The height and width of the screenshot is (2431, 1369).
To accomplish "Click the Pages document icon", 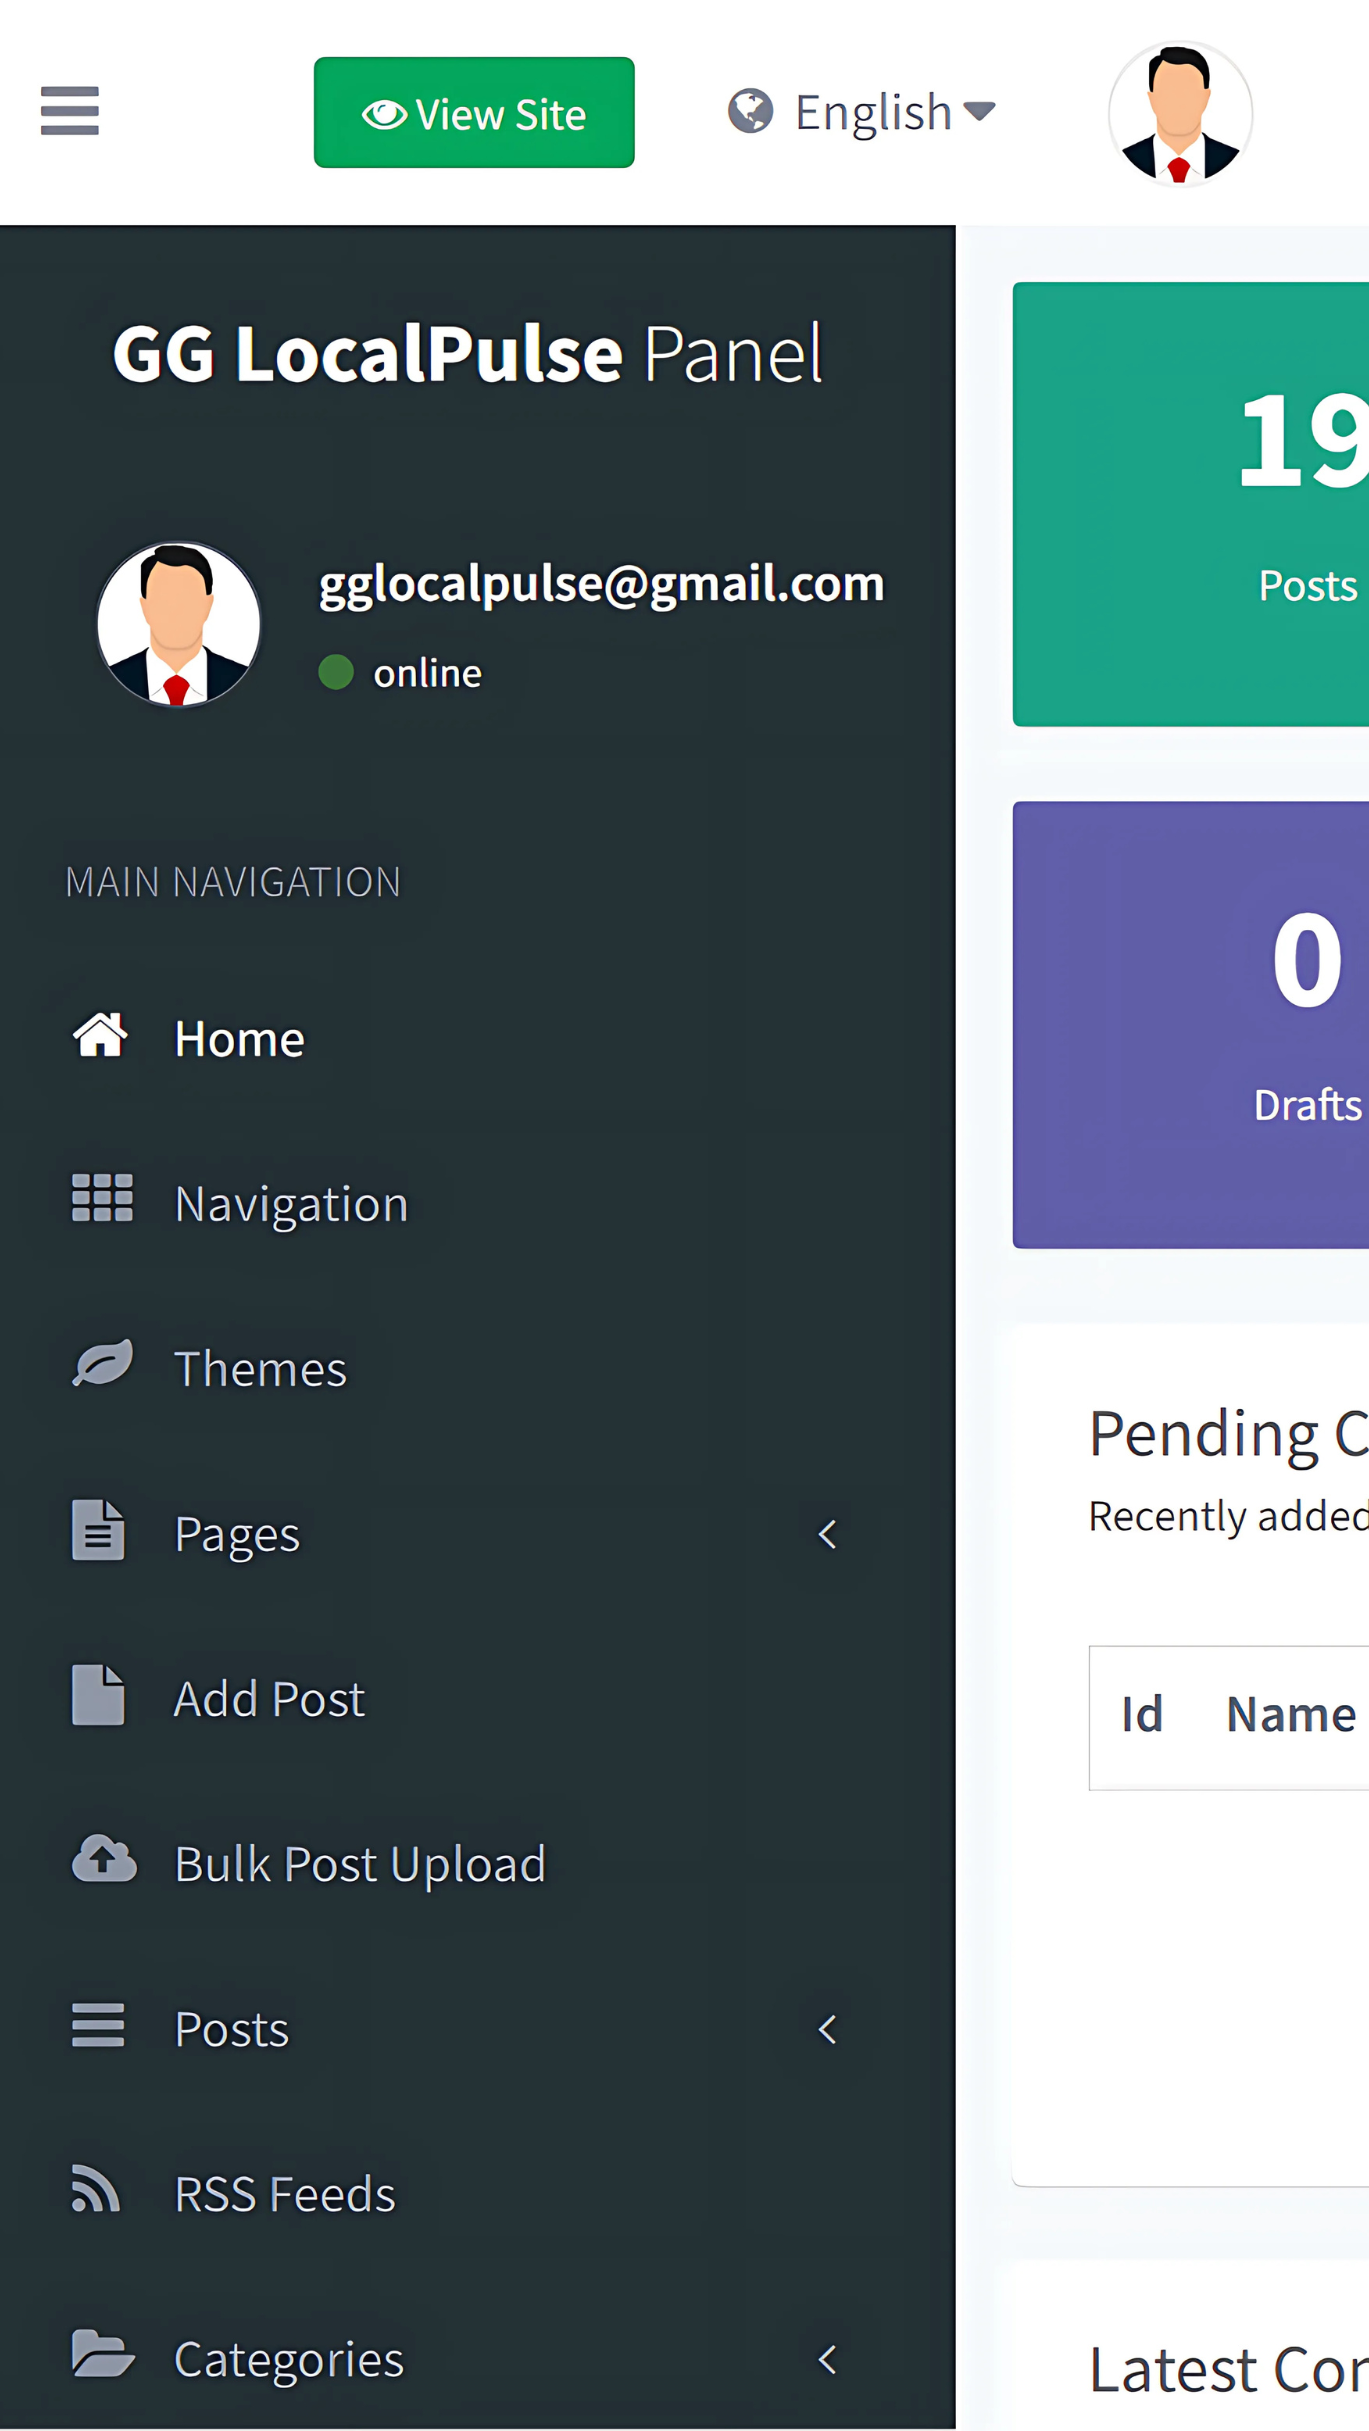I will click(x=98, y=1530).
